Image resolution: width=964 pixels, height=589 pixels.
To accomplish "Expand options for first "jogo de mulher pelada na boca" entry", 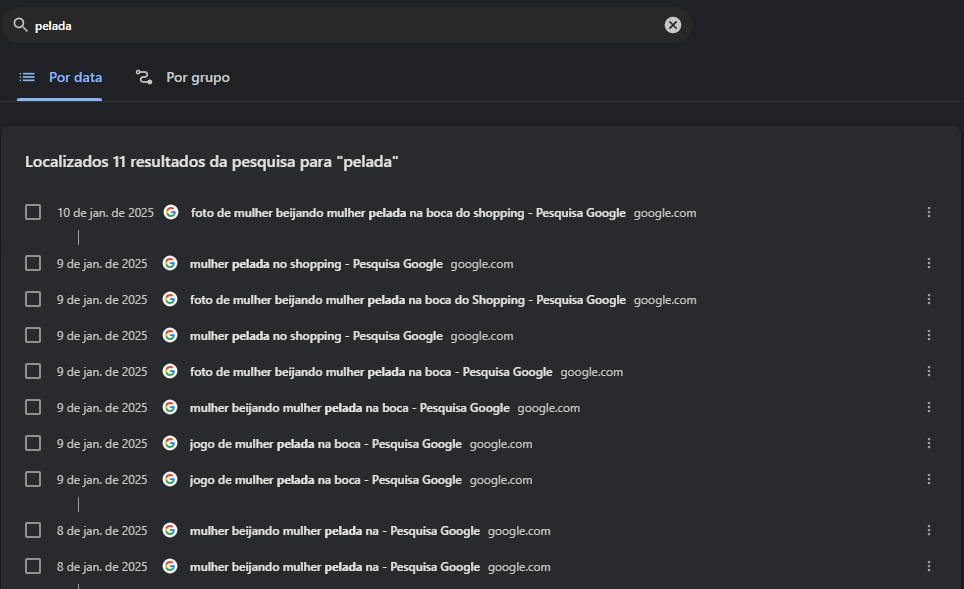I will (x=928, y=443).
